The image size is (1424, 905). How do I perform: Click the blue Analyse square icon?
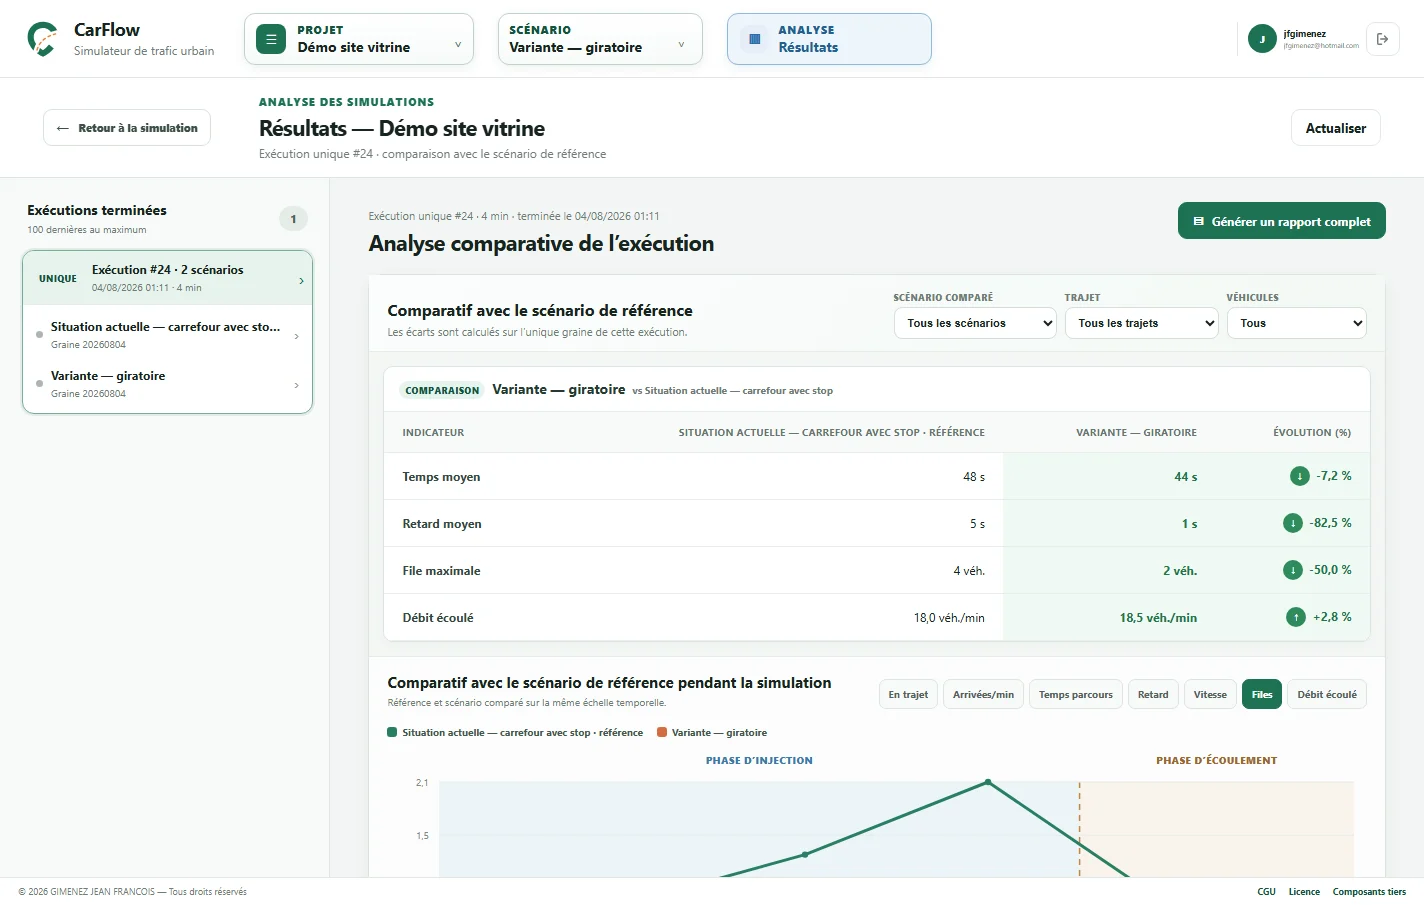click(x=755, y=39)
